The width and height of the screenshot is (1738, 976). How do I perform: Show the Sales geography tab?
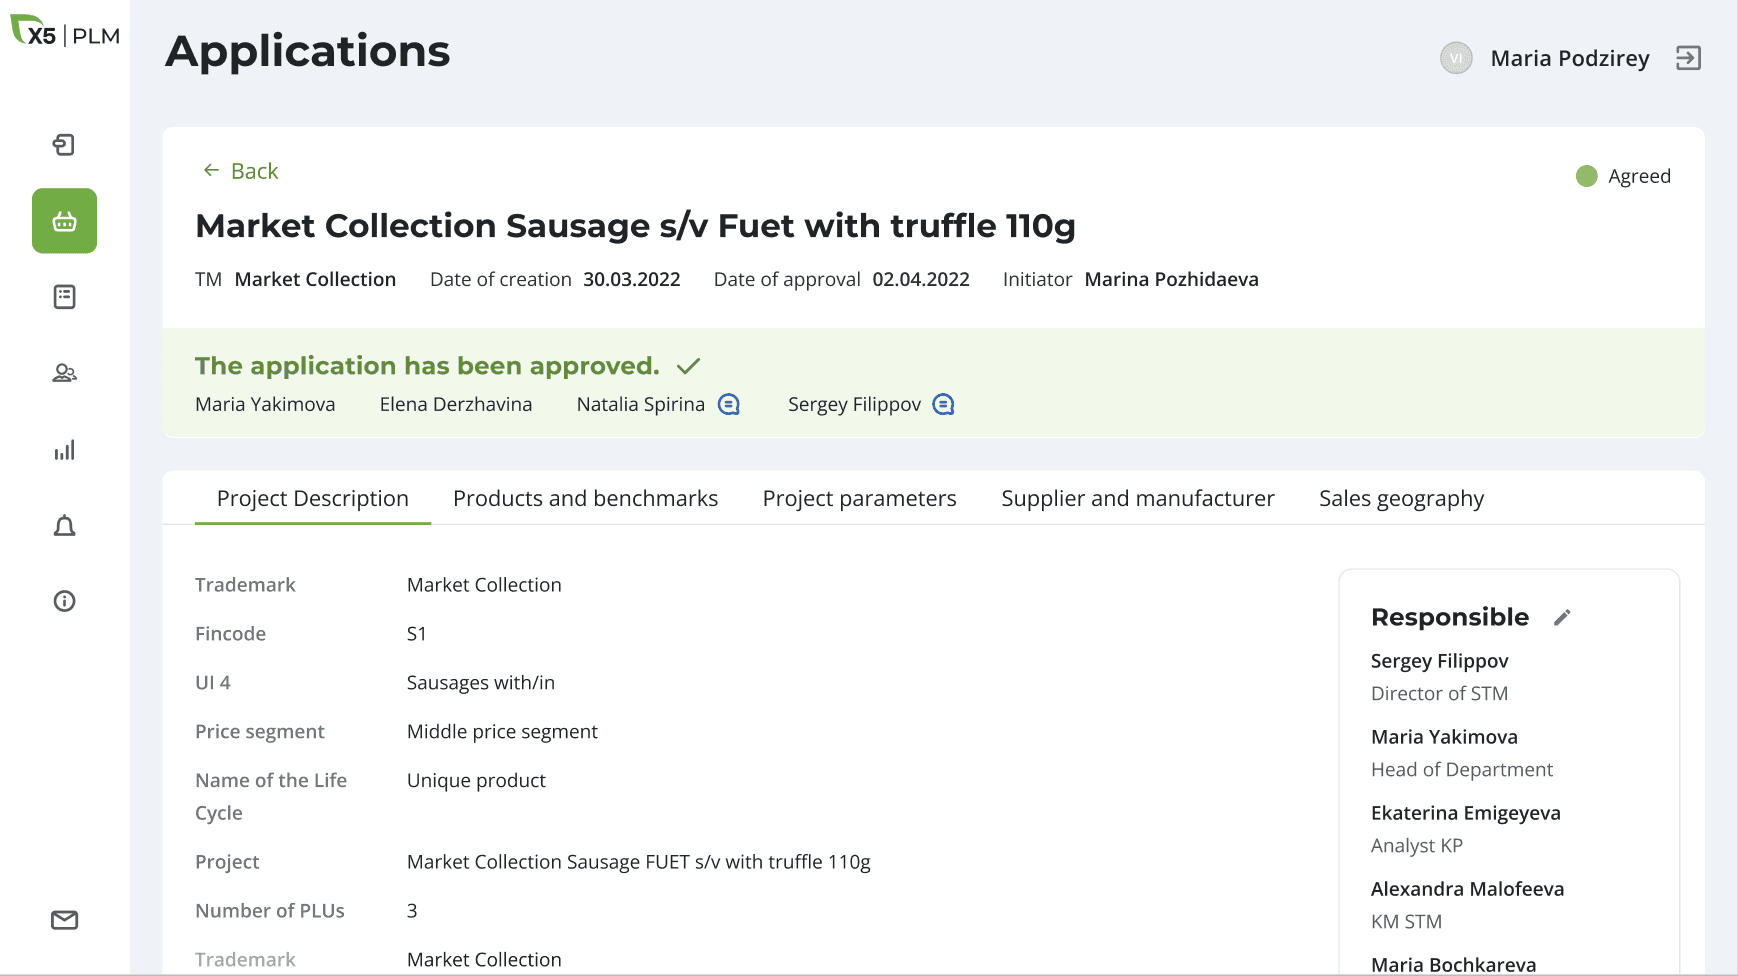point(1401,498)
